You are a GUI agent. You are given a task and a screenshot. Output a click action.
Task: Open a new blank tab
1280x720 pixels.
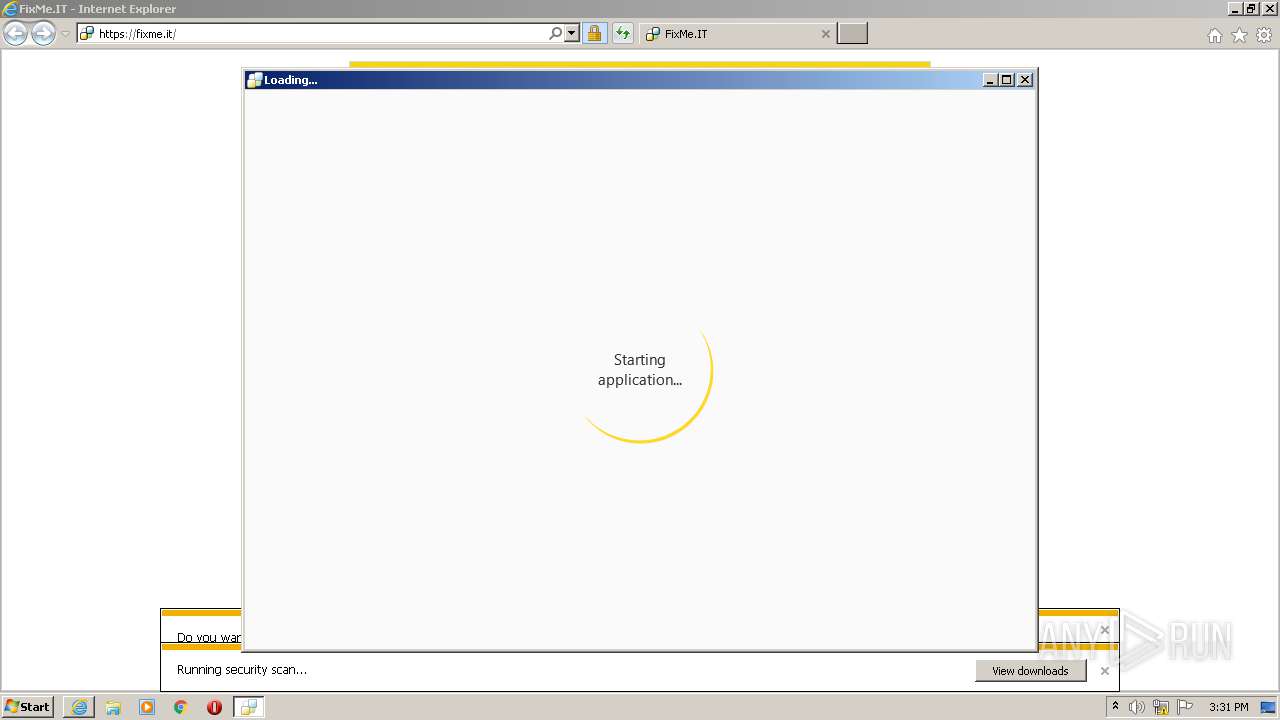[852, 33]
